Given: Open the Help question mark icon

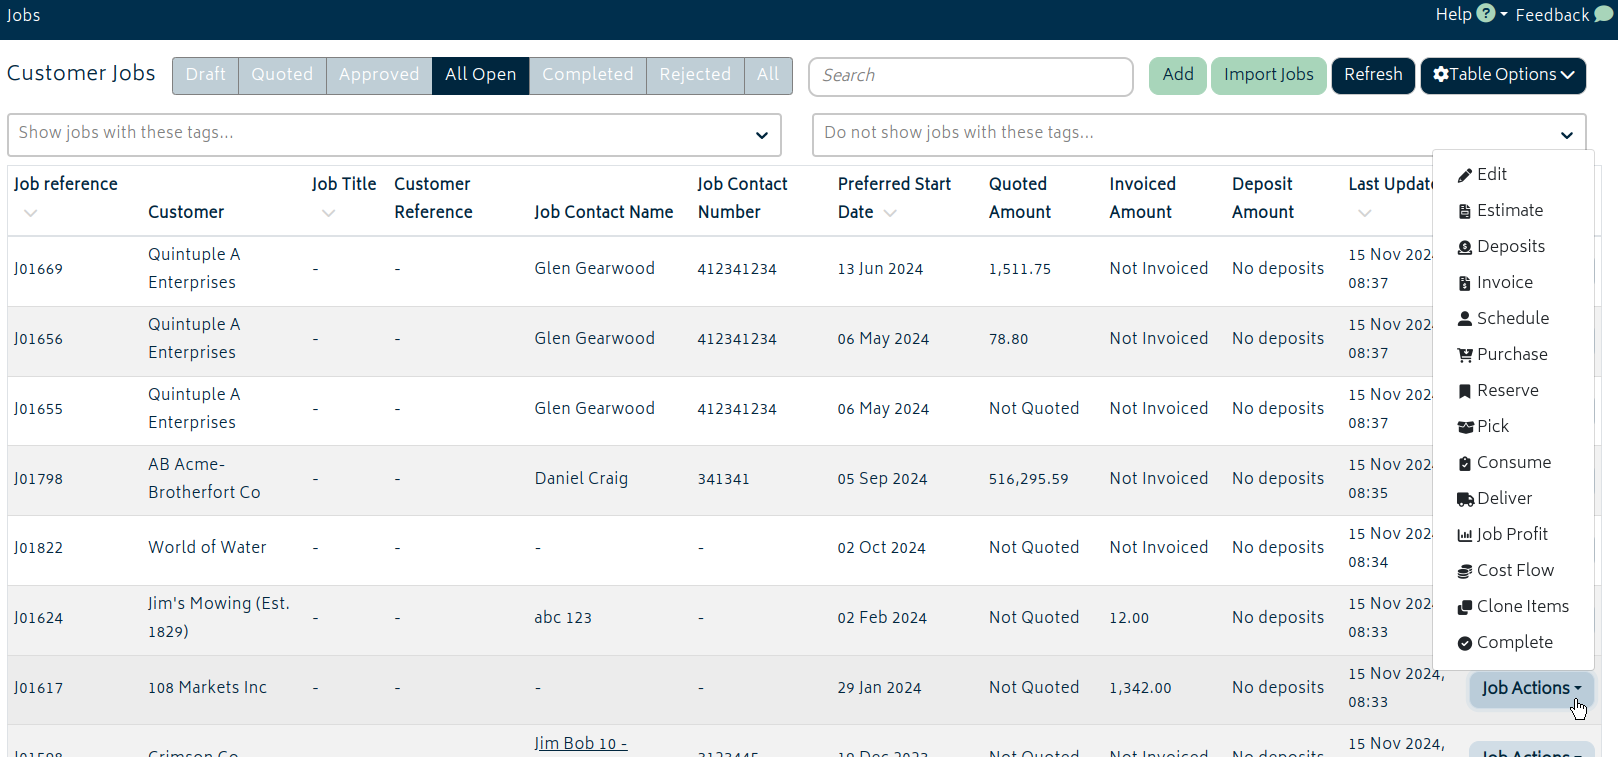Looking at the screenshot, I should pyautogui.click(x=1486, y=14).
